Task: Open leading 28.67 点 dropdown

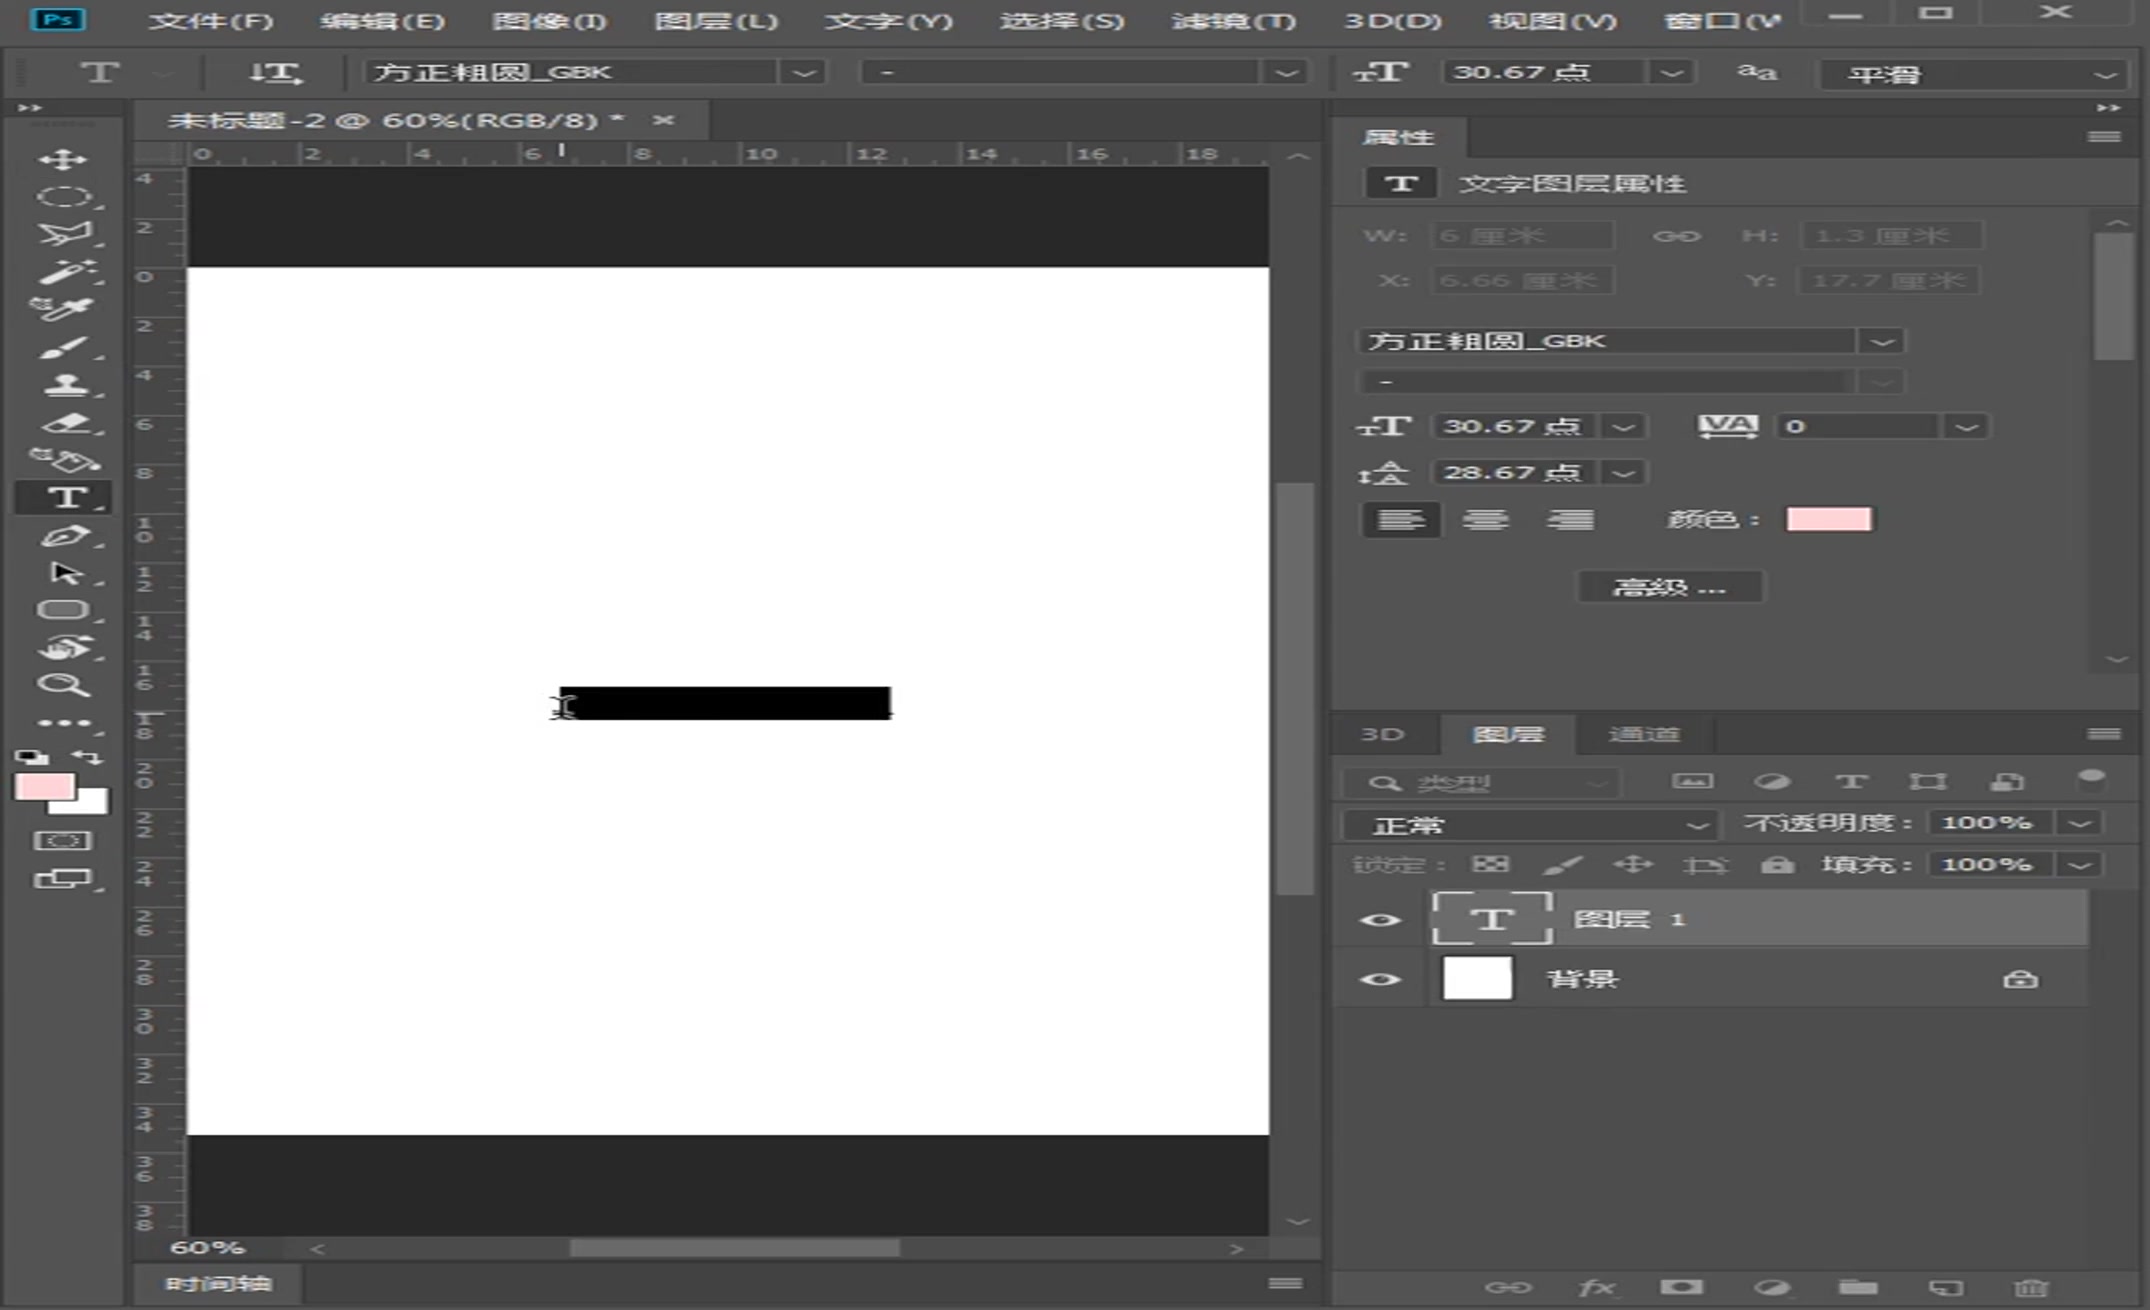Action: pos(1623,473)
